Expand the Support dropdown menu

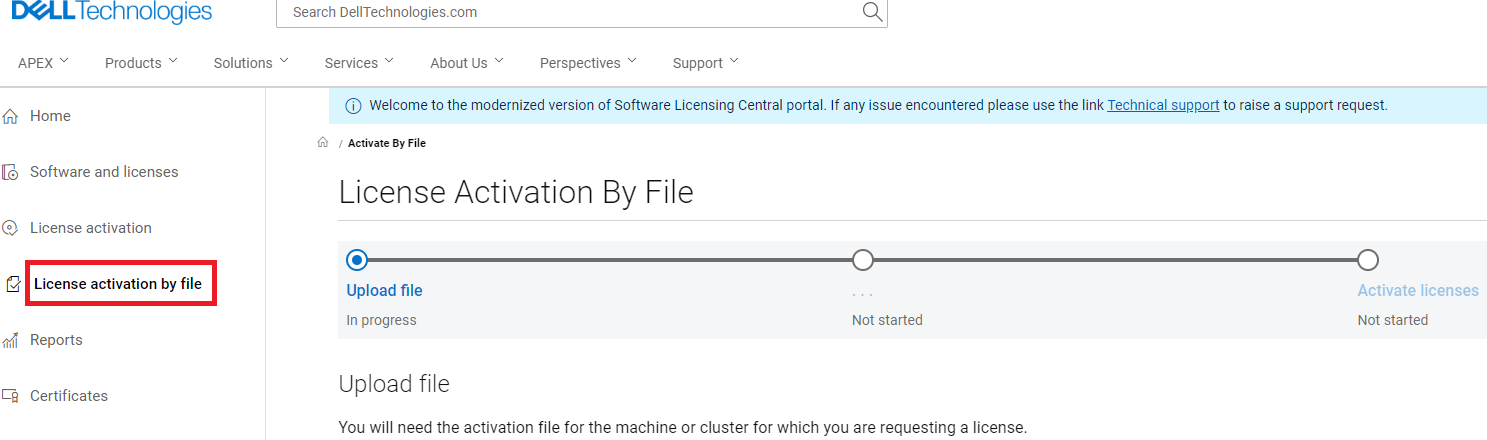tap(705, 63)
